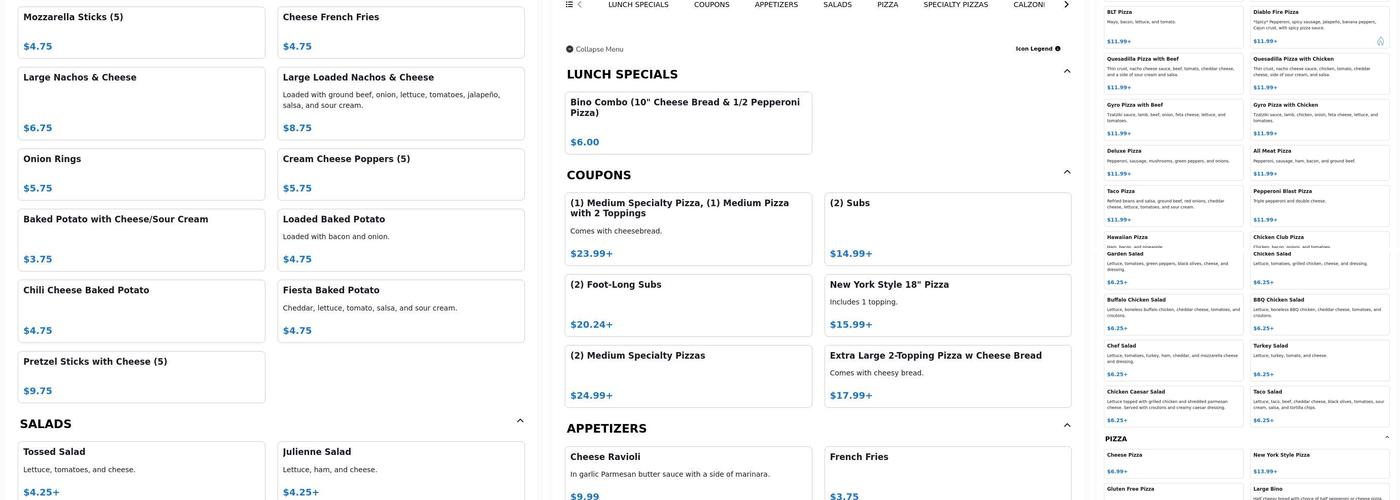Open the Bino Combo lunch special item
Image resolution: width=1400 pixels, height=500 pixels.
click(688, 123)
